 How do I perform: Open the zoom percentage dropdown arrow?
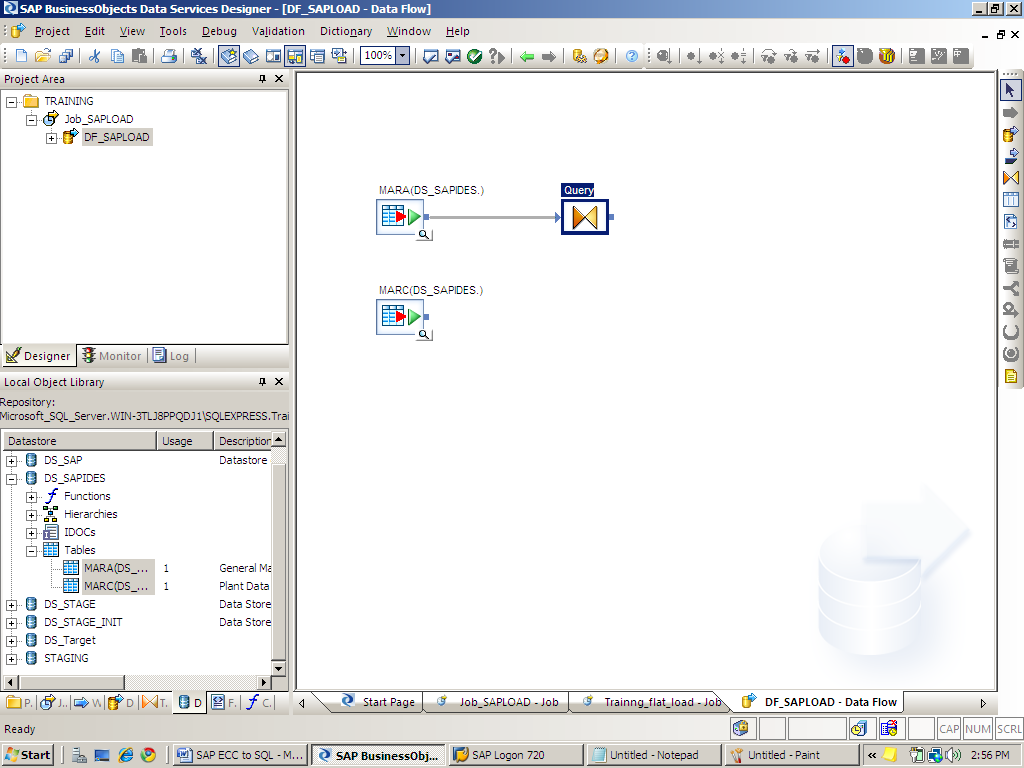tap(403, 56)
